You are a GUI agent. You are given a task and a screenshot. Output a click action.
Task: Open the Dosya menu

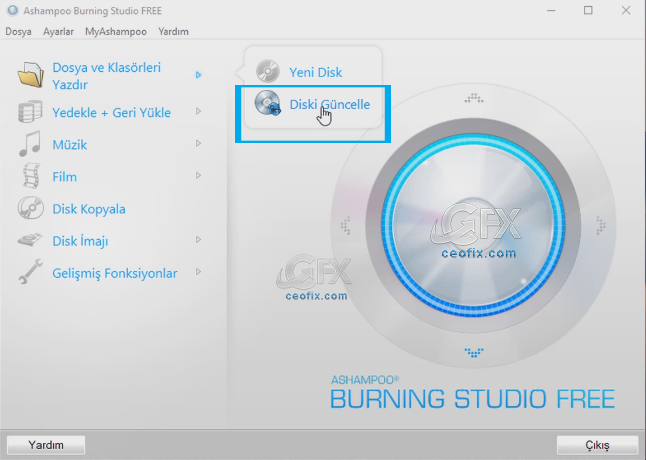pos(18,32)
